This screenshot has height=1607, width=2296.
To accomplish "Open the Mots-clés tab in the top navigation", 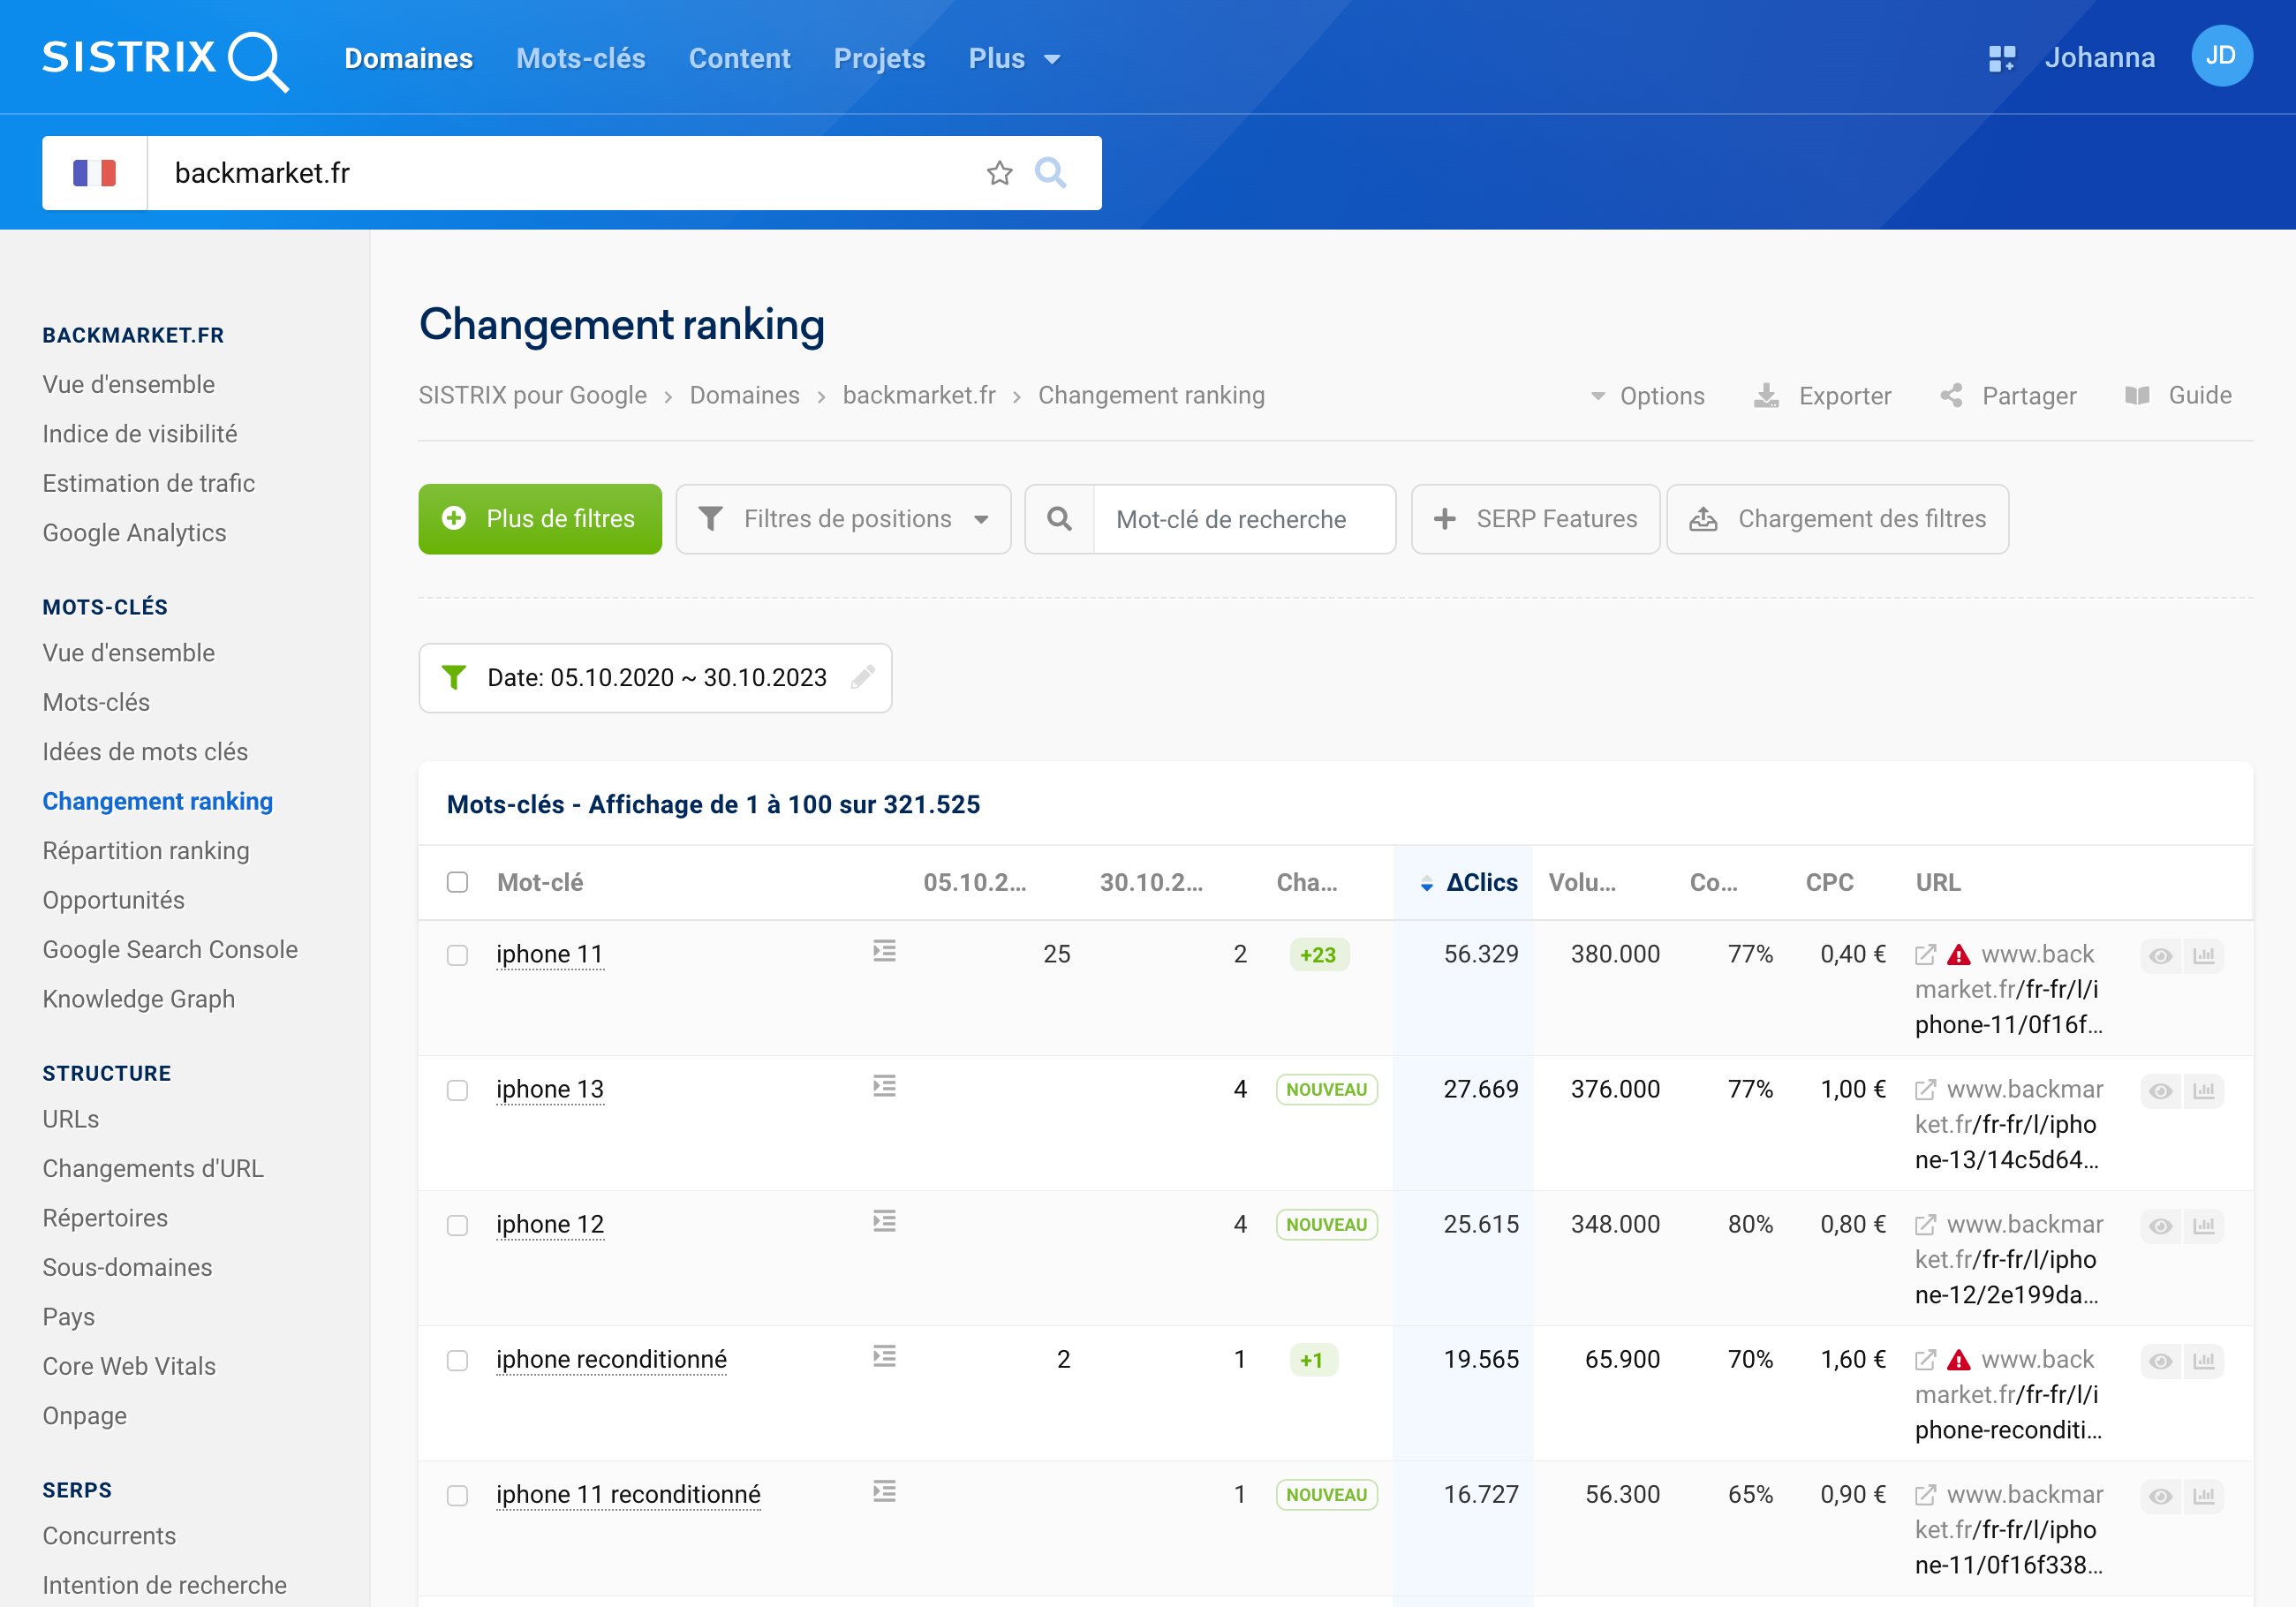I will (x=581, y=59).
